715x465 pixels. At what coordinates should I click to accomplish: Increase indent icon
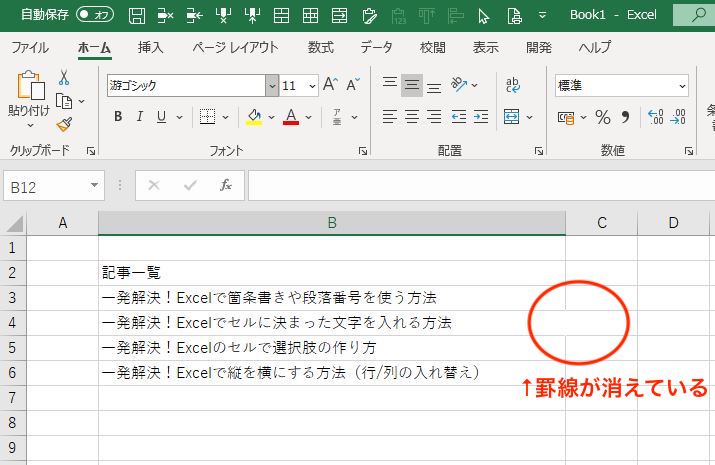[x=481, y=117]
